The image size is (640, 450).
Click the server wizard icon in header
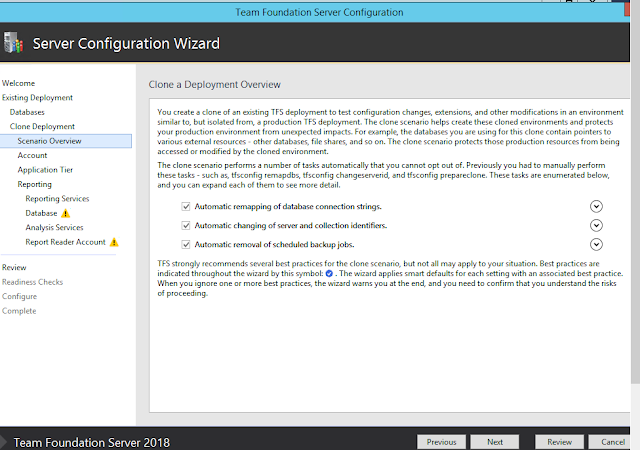[x=13, y=42]
